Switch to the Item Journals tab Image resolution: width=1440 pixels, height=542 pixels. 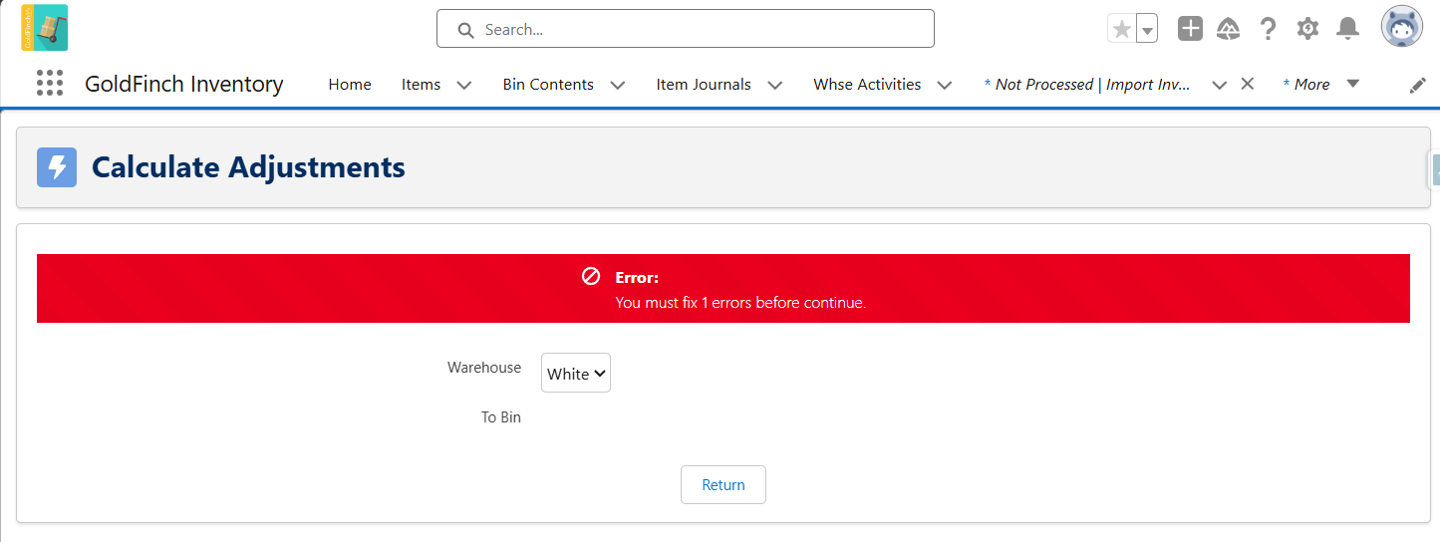(703, 84)
